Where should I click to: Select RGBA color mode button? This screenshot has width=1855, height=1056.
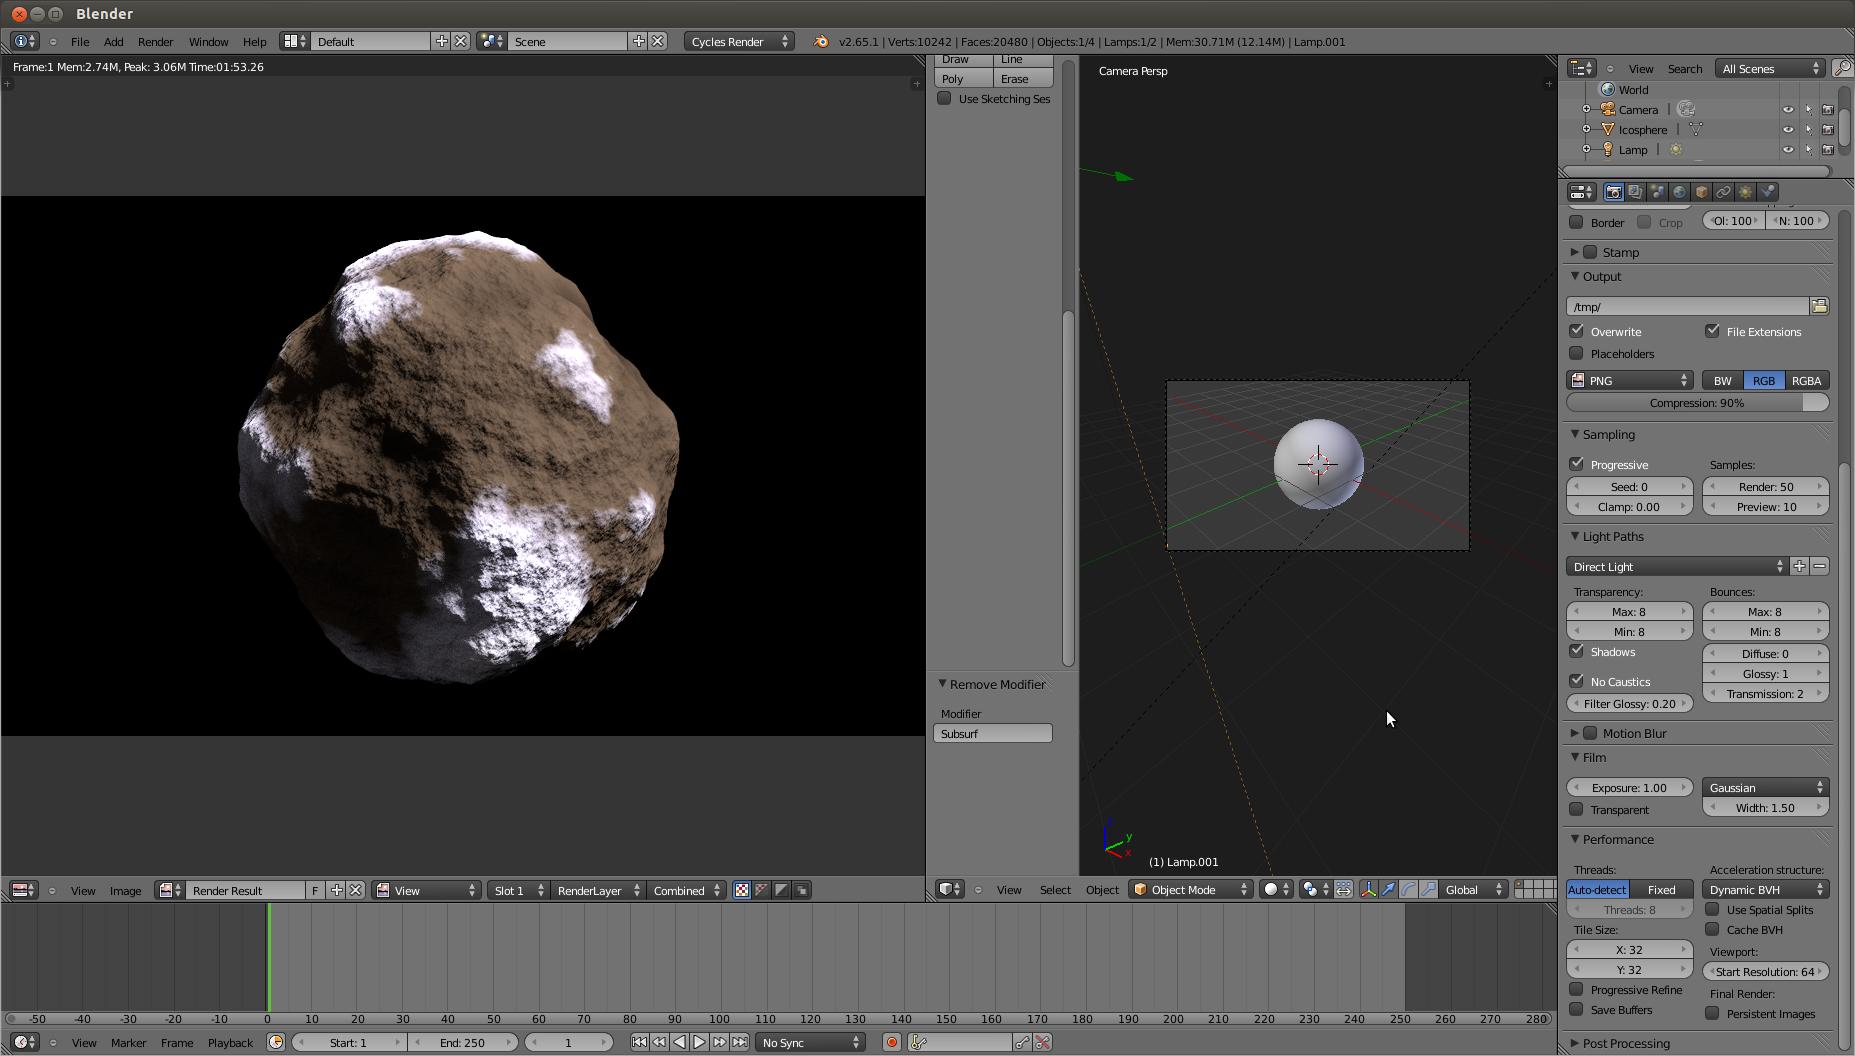coord(1806,380)
